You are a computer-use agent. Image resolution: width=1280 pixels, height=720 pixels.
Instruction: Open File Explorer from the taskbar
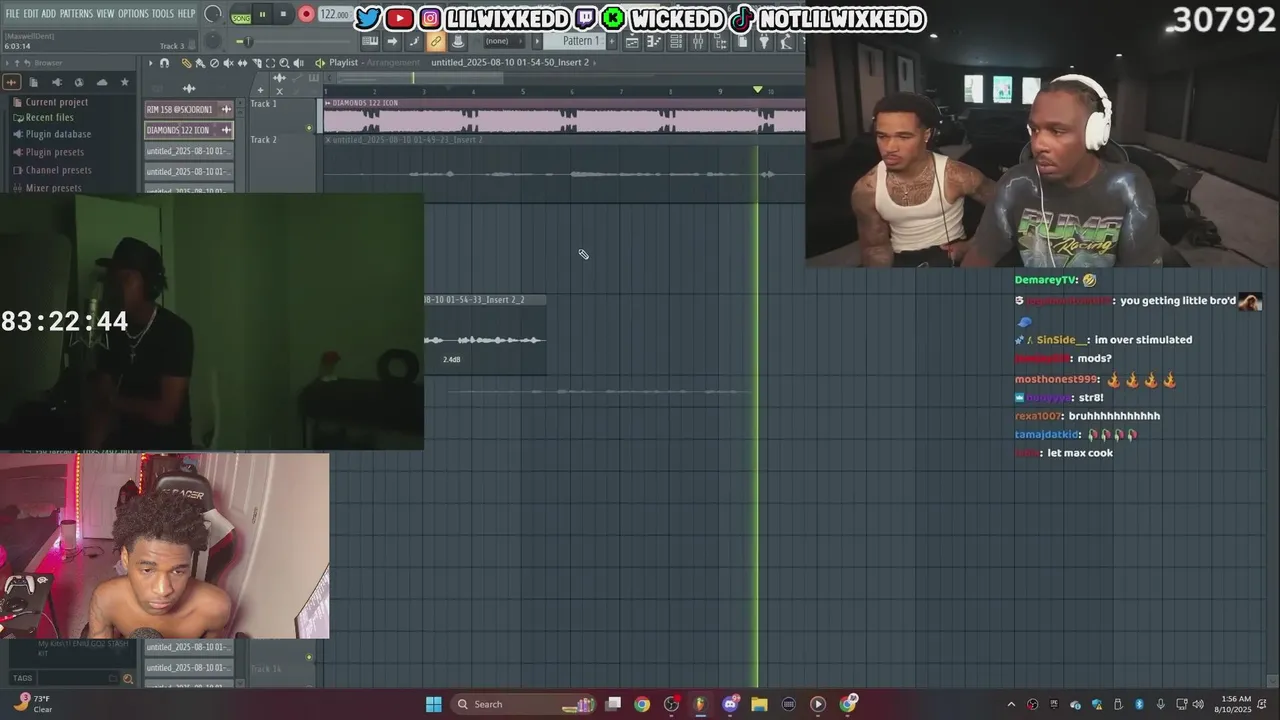(x=759, y=704)
